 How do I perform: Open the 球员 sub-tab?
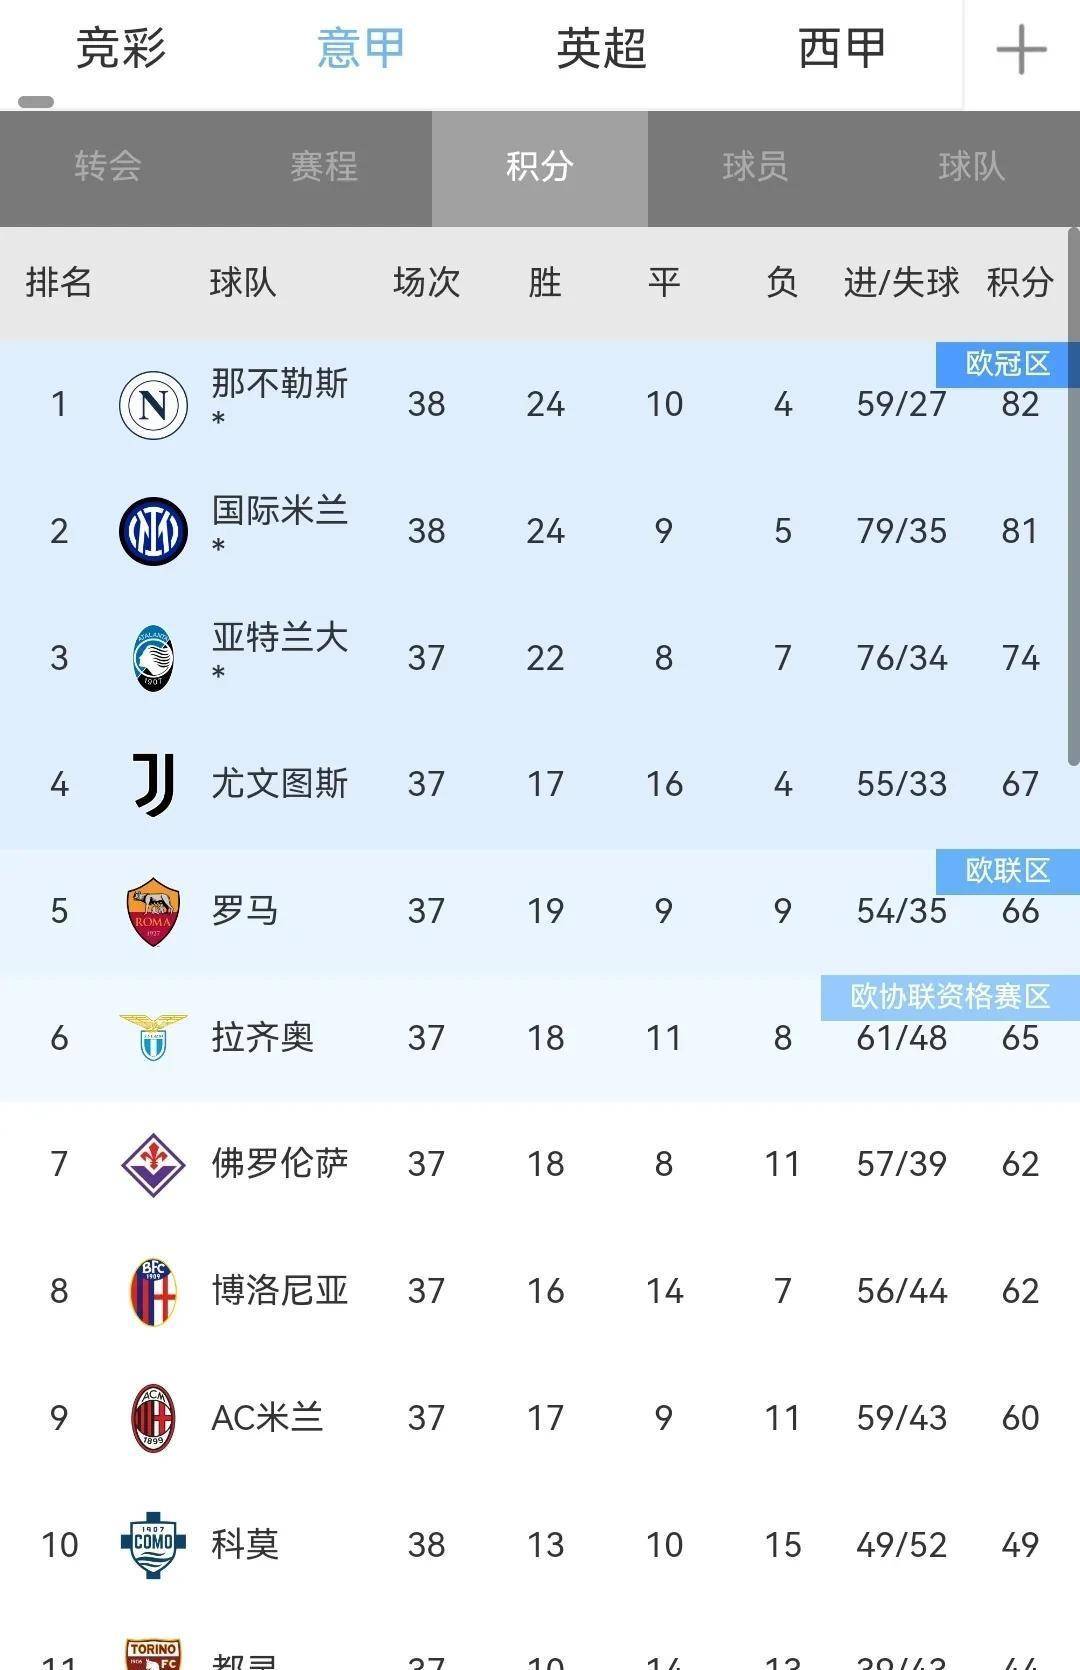point(756,166)
